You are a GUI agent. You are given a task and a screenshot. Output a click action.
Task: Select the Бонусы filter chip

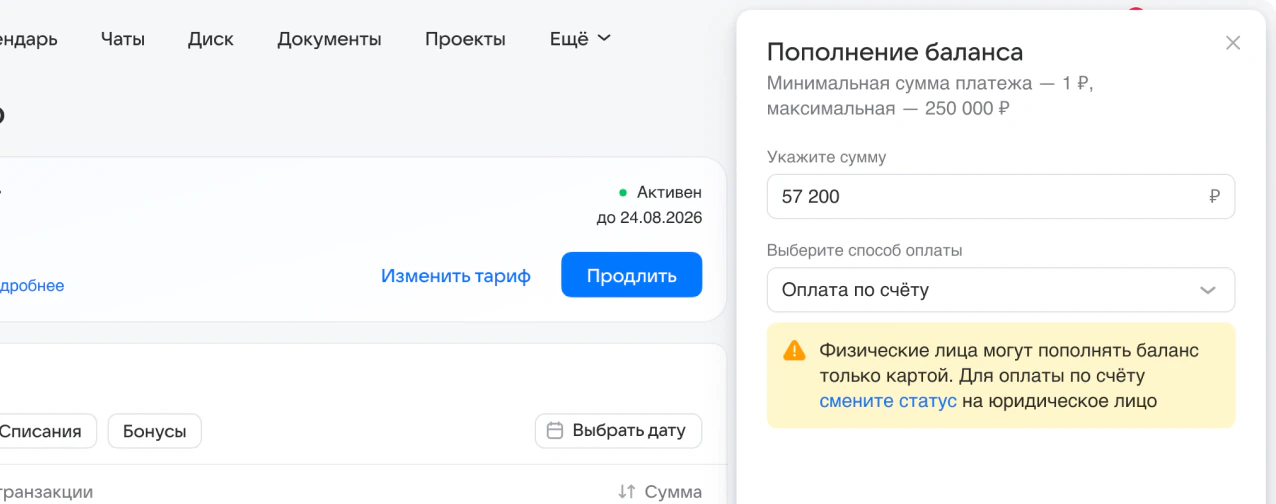155,431
